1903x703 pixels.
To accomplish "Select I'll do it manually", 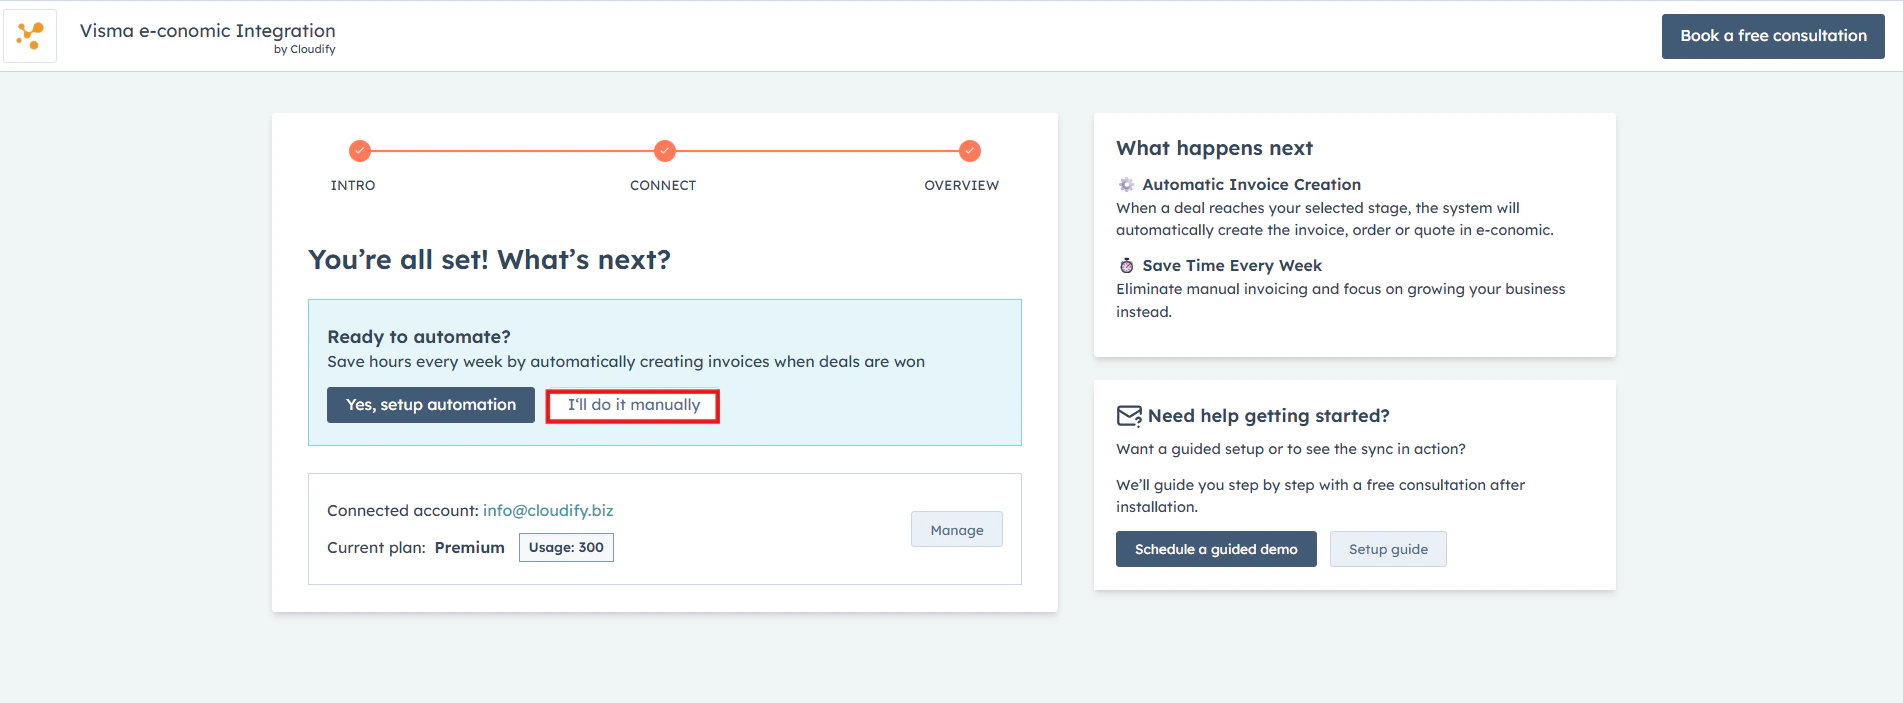I will tap(633, 405).
